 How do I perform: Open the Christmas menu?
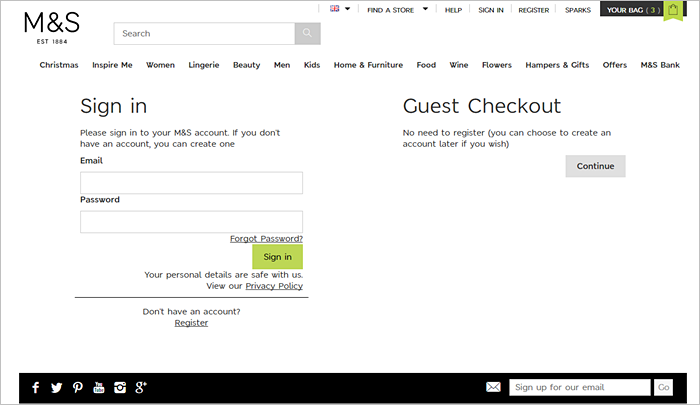point(59,65)
